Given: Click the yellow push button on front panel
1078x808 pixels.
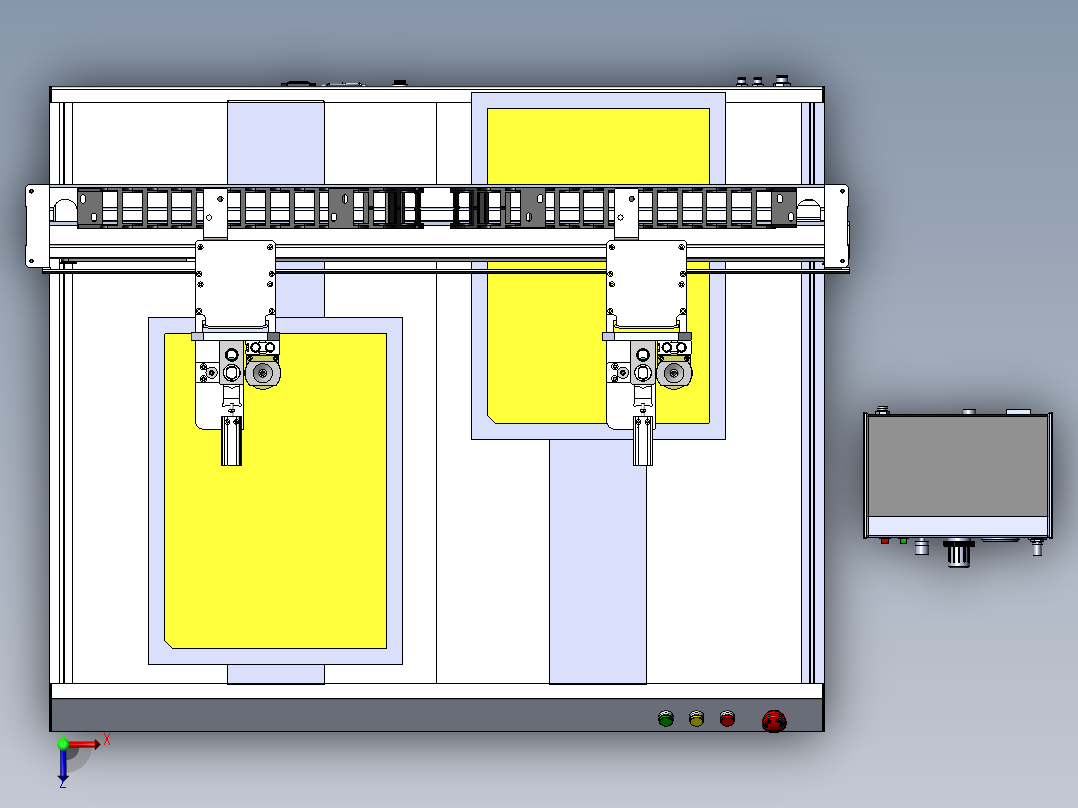Looking at the screenshot, I should pos(696,718).
